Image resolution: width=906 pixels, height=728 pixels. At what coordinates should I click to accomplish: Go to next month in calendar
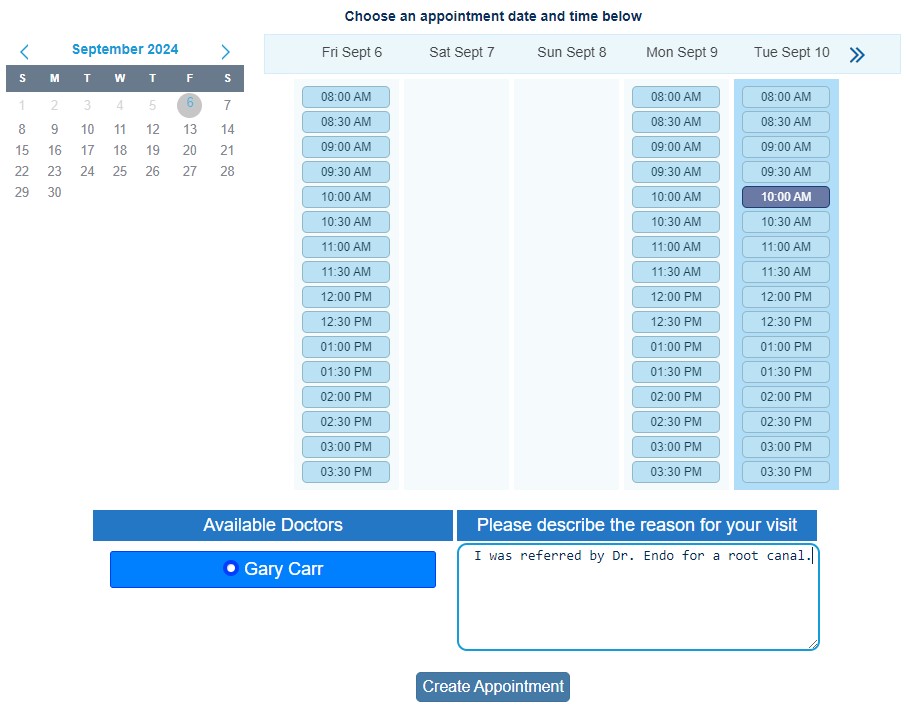pyautogui.click(x=225, y=52)
